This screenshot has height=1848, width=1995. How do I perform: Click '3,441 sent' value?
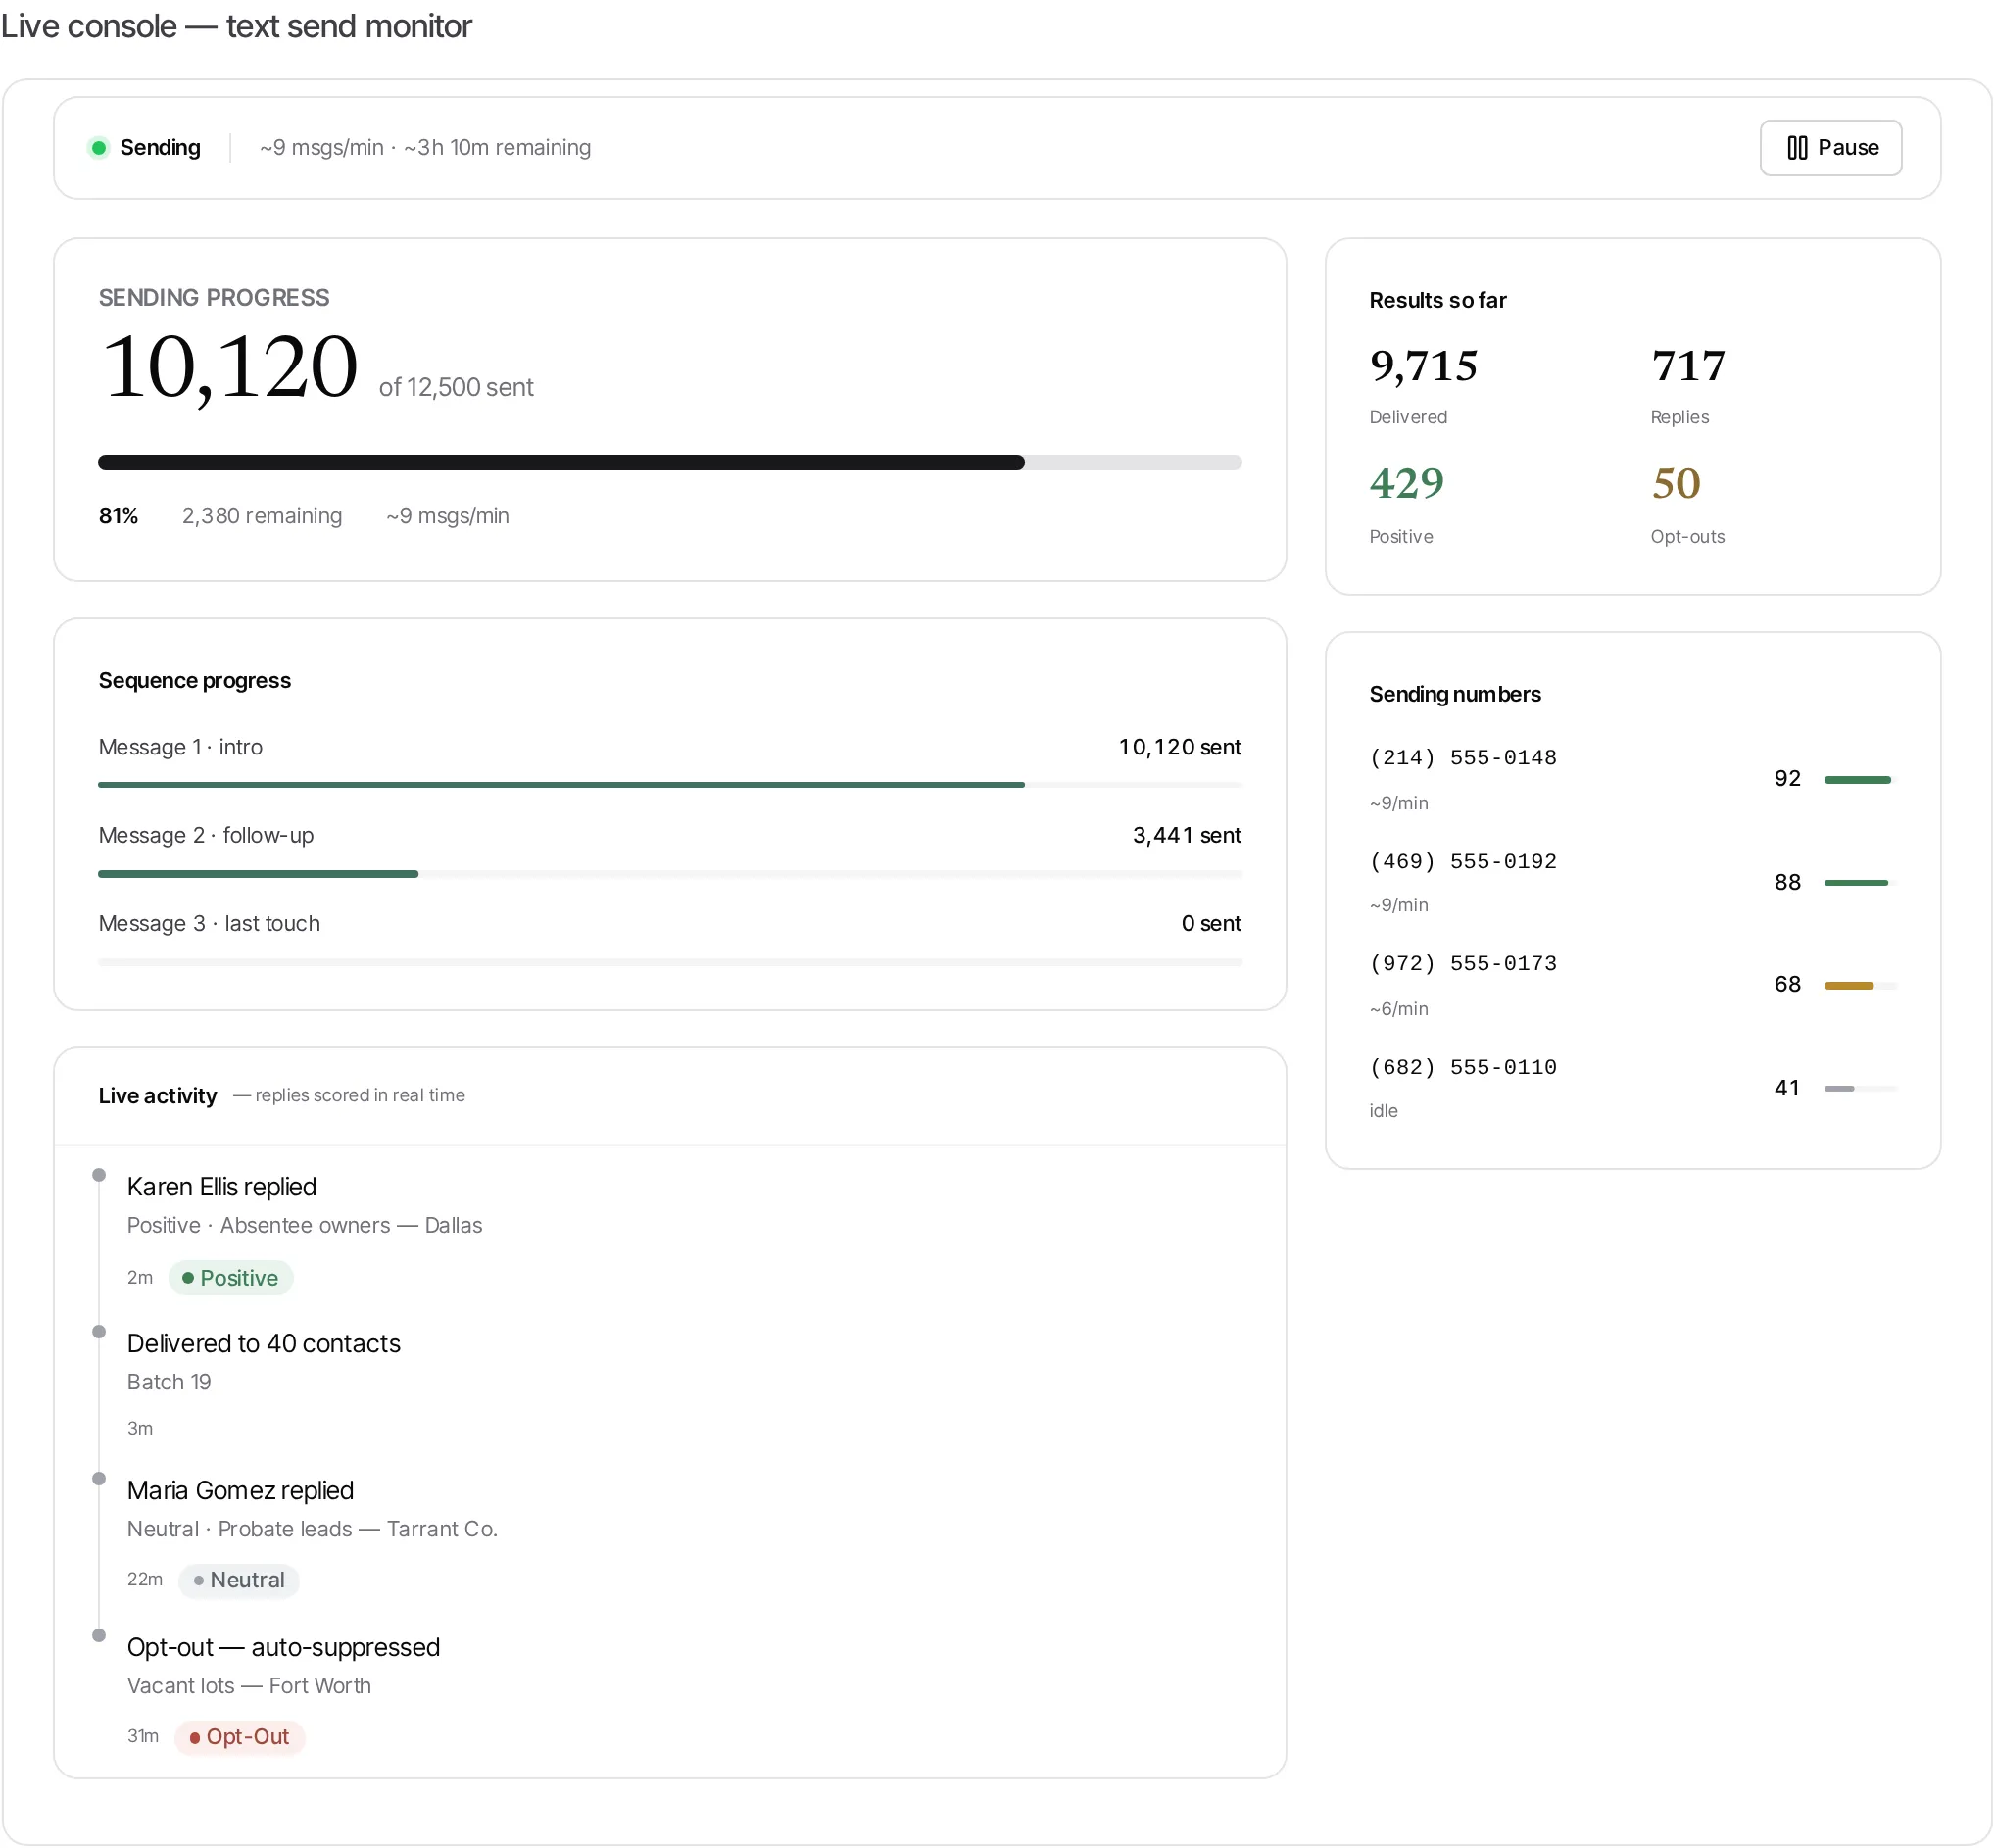(1187, 835)
